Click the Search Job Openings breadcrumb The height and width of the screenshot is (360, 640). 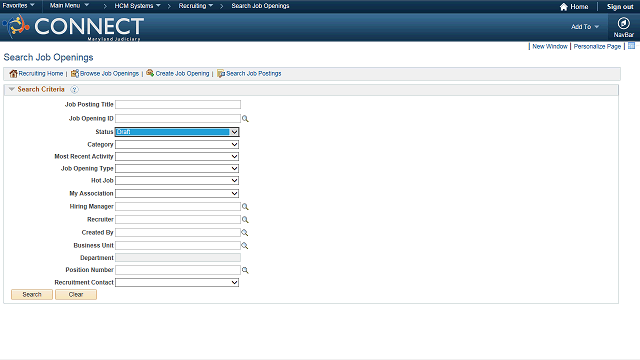260,6
